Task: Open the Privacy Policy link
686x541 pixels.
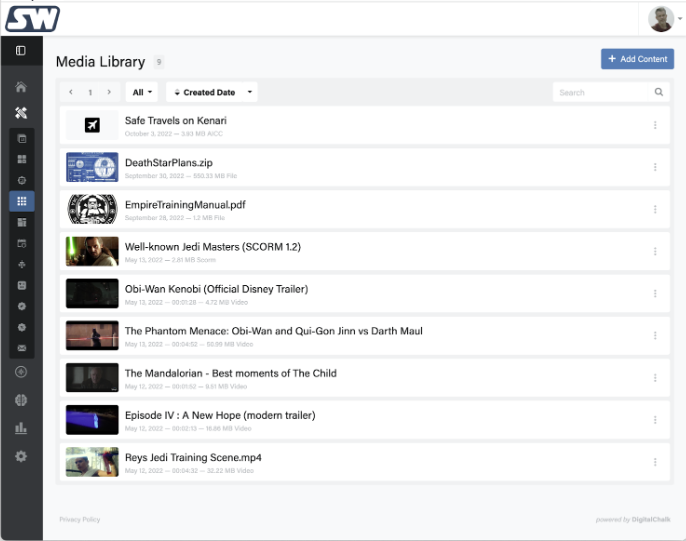Action: point(79,519)
